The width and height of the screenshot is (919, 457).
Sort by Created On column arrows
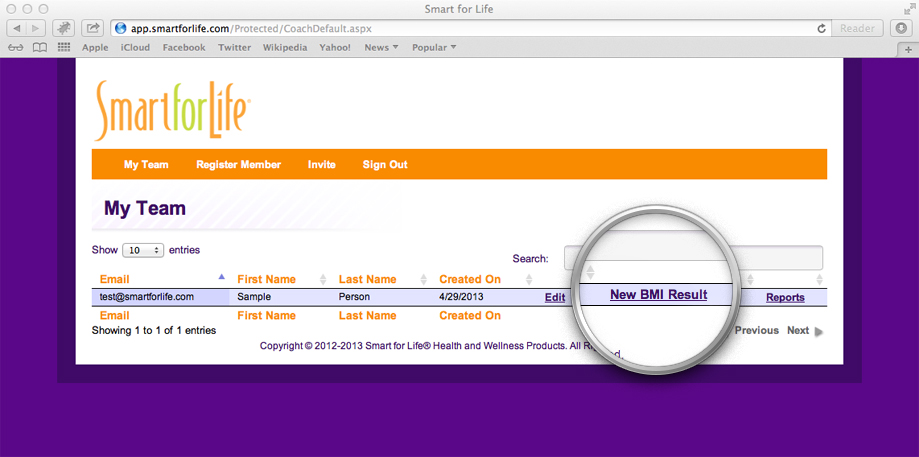529,279
